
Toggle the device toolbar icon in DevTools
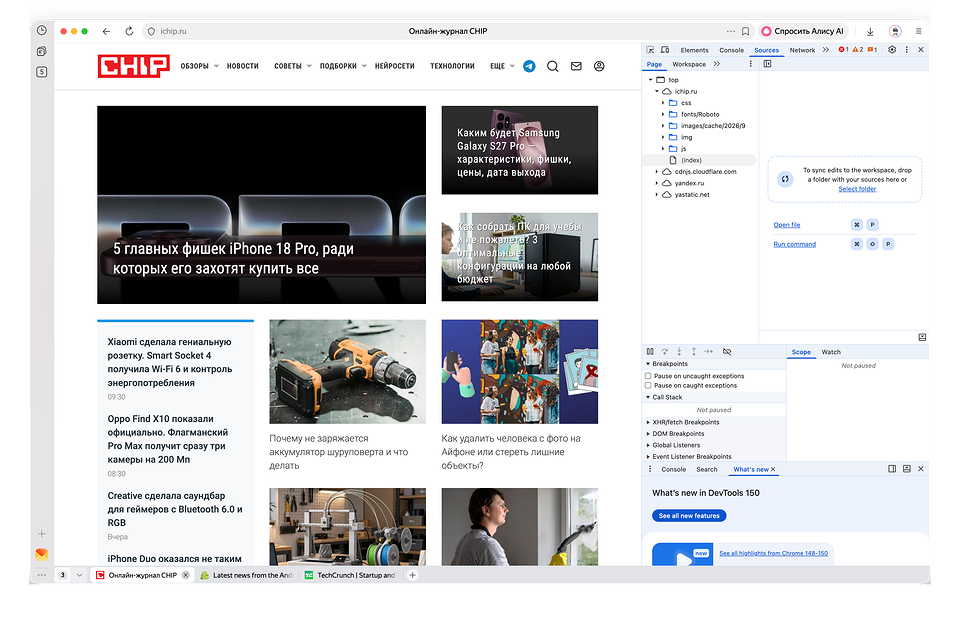coord(665,50)
